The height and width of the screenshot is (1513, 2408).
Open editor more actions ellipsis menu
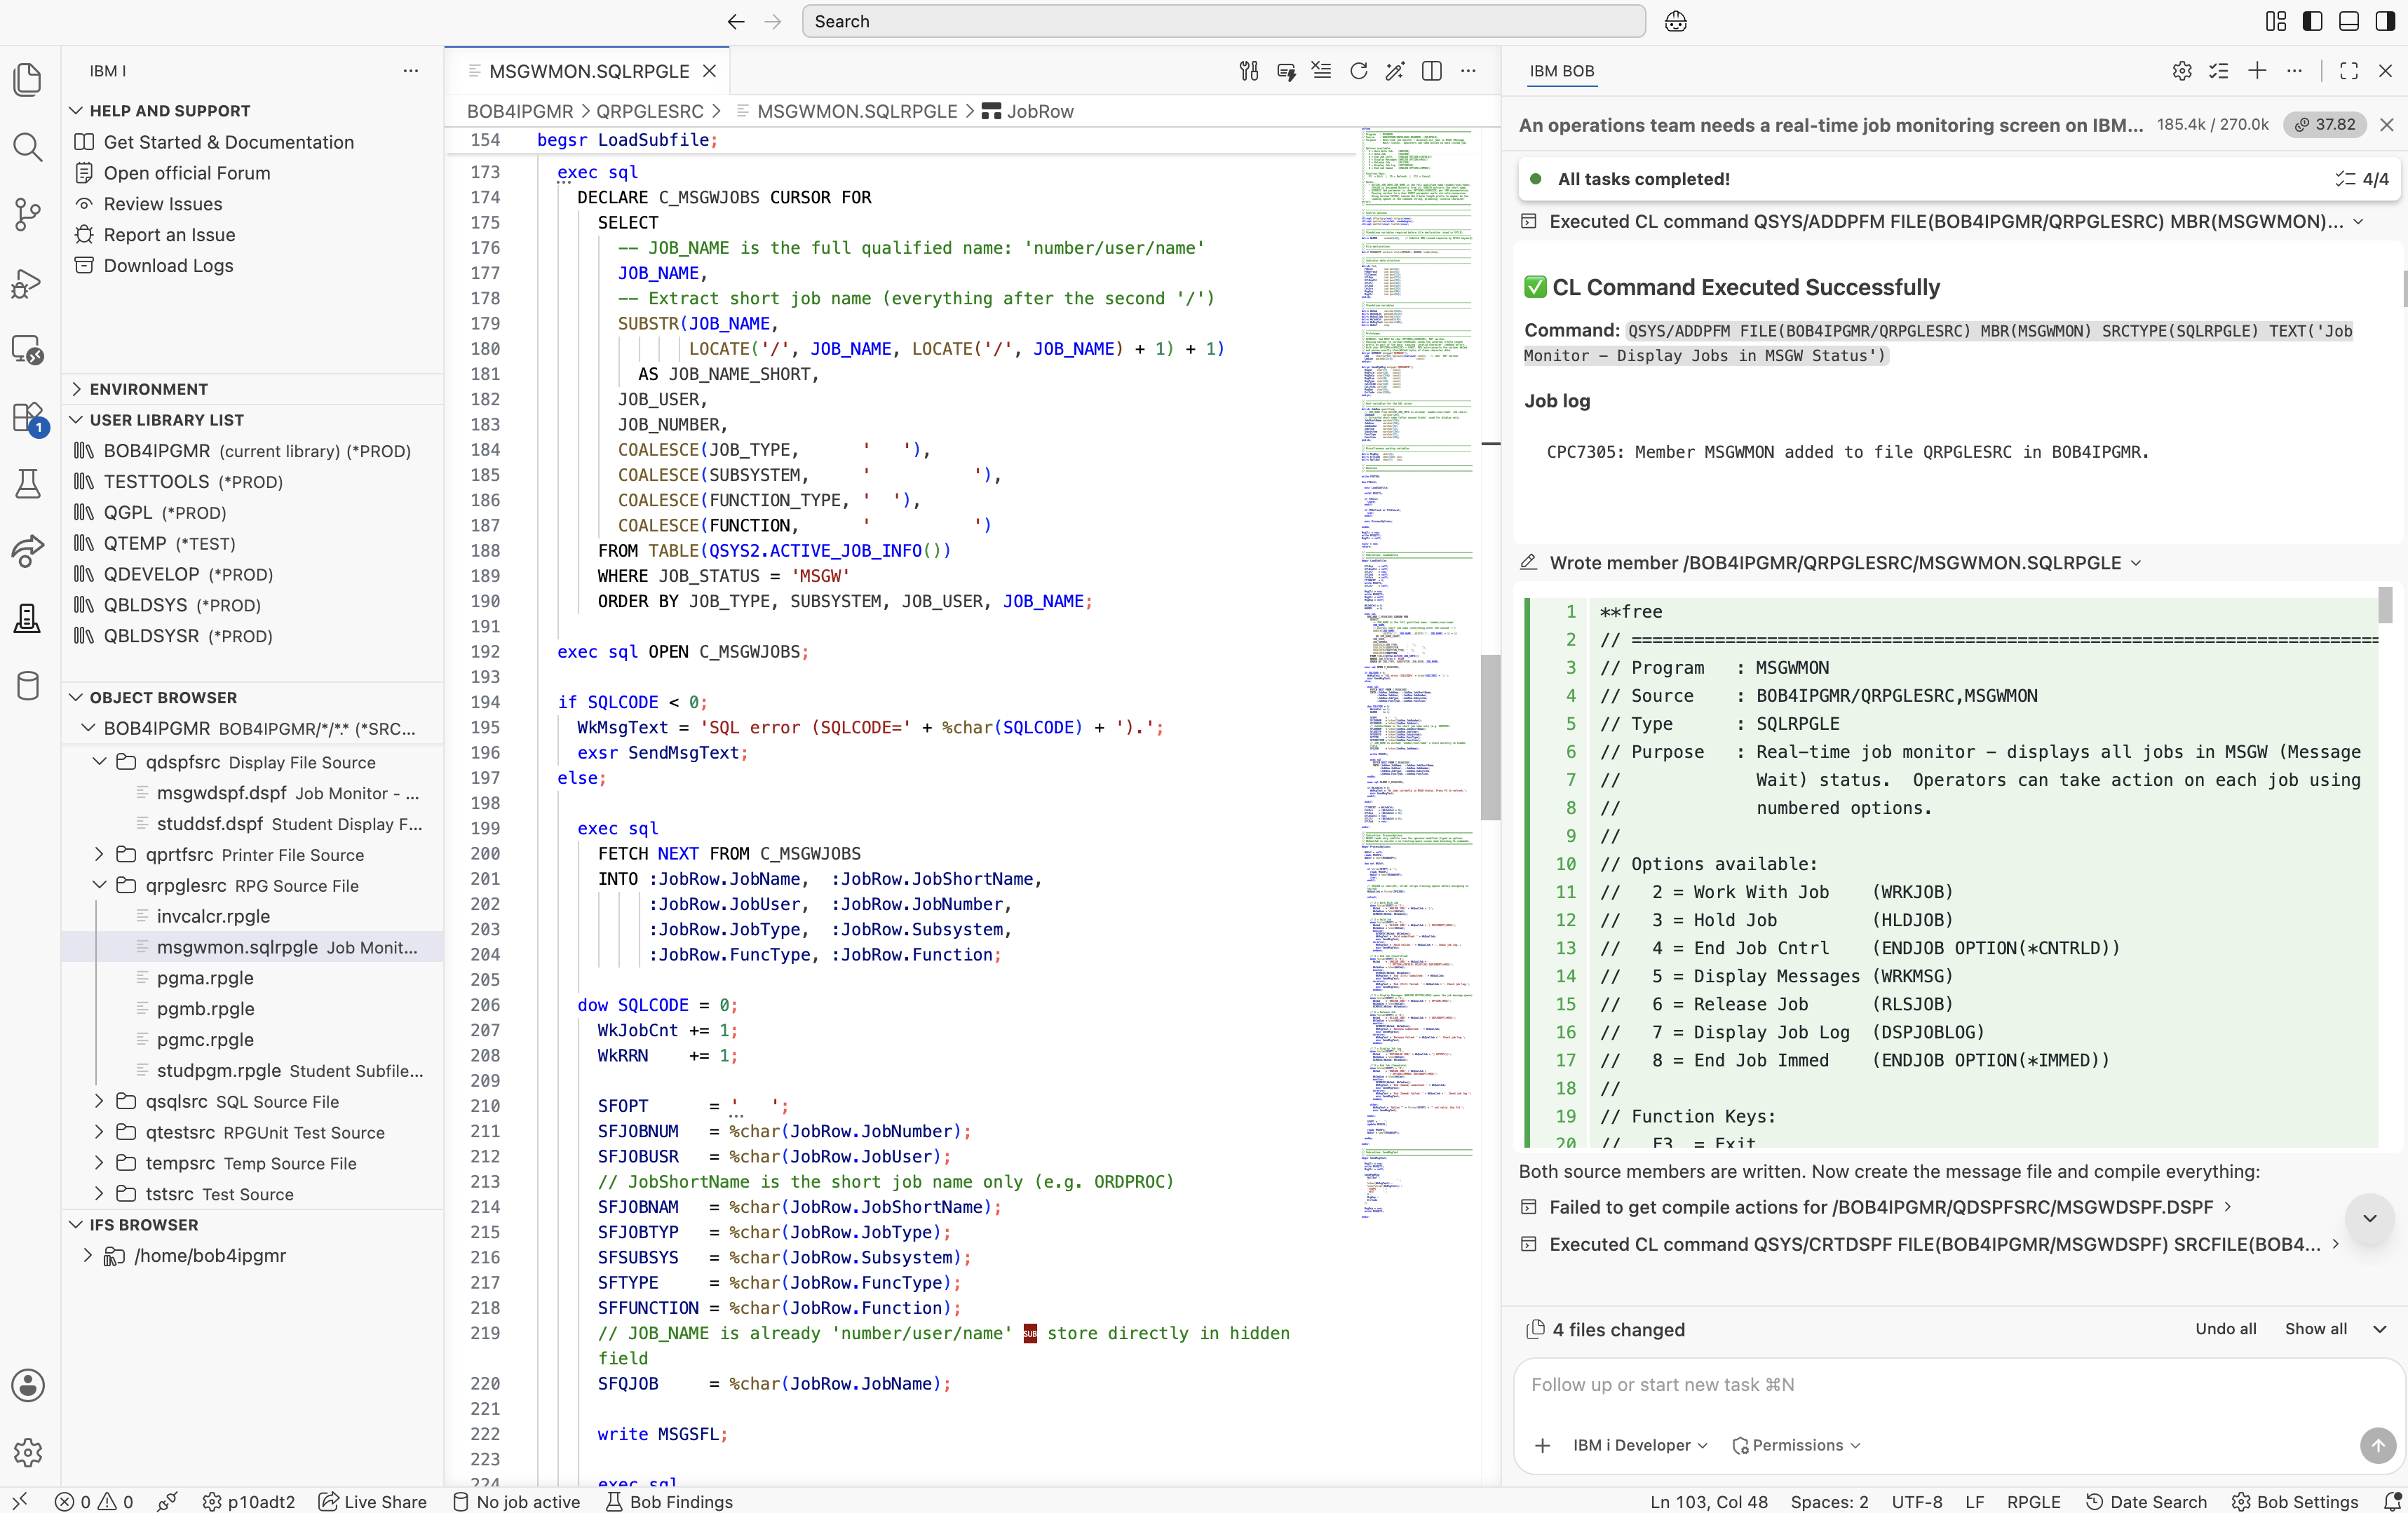[1468, 71]
